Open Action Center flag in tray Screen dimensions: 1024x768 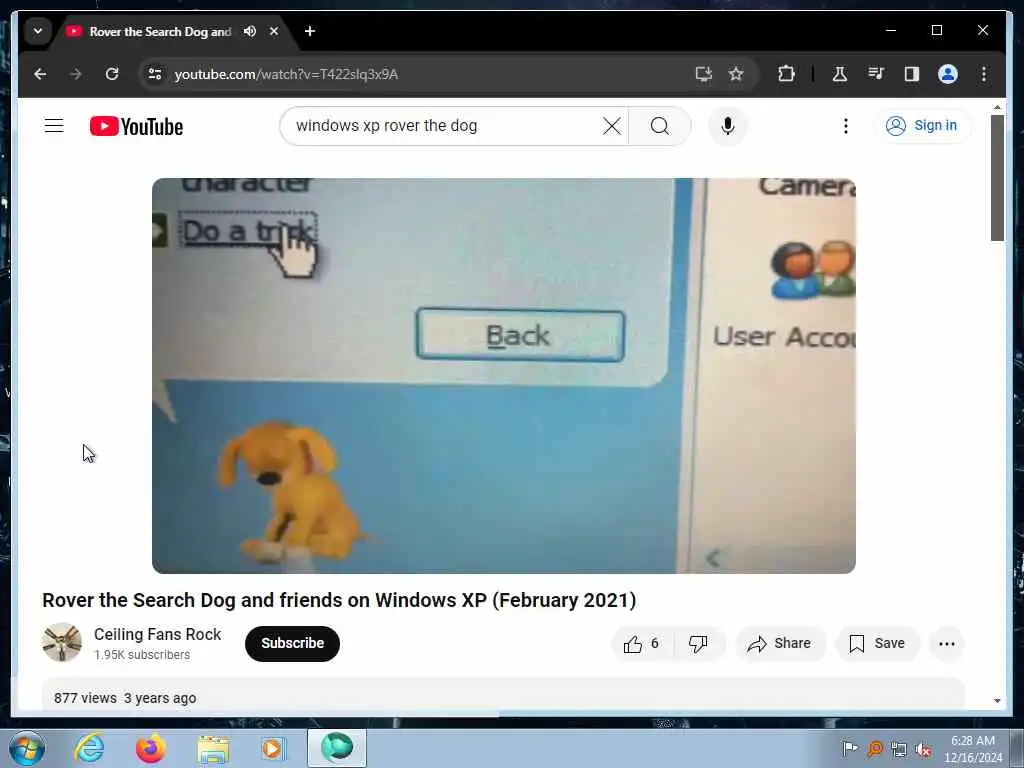pyautogui.click(x=850, y=749)
